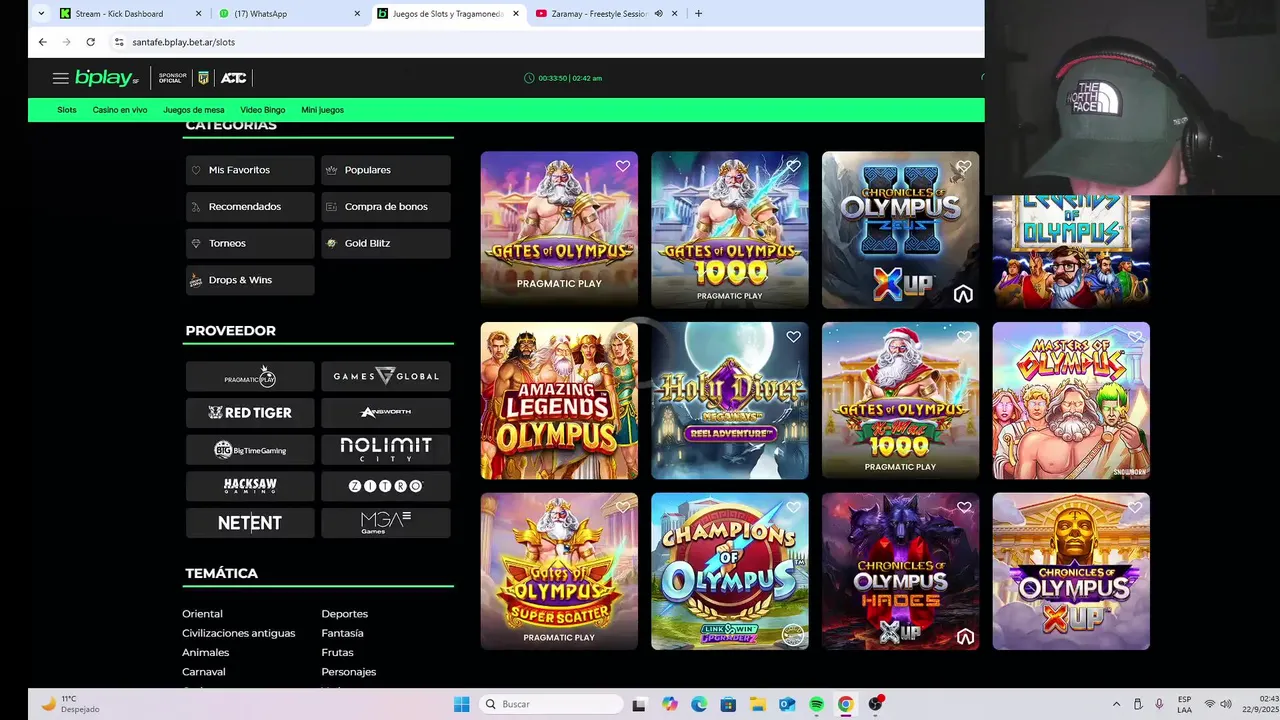Screen dimensions: 1280x720
Task: Select the Drops & Wins category
Action: coord(250,280)
